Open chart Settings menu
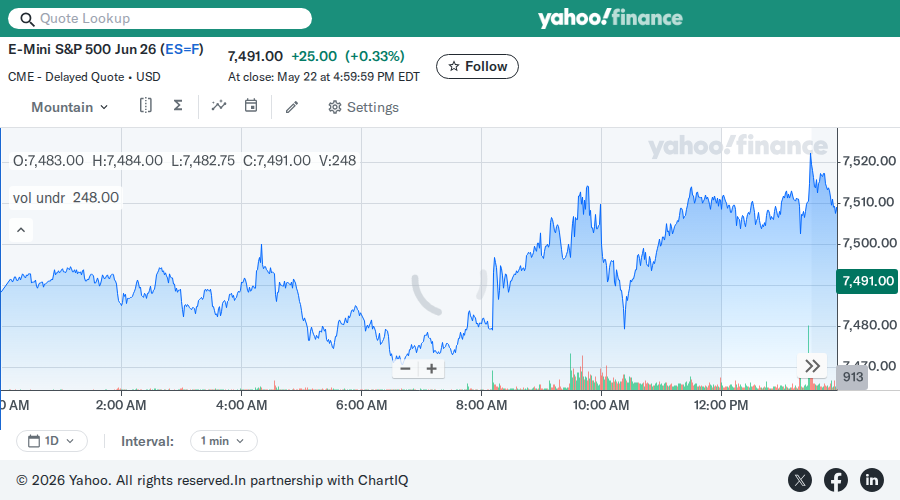 (363, 107)
